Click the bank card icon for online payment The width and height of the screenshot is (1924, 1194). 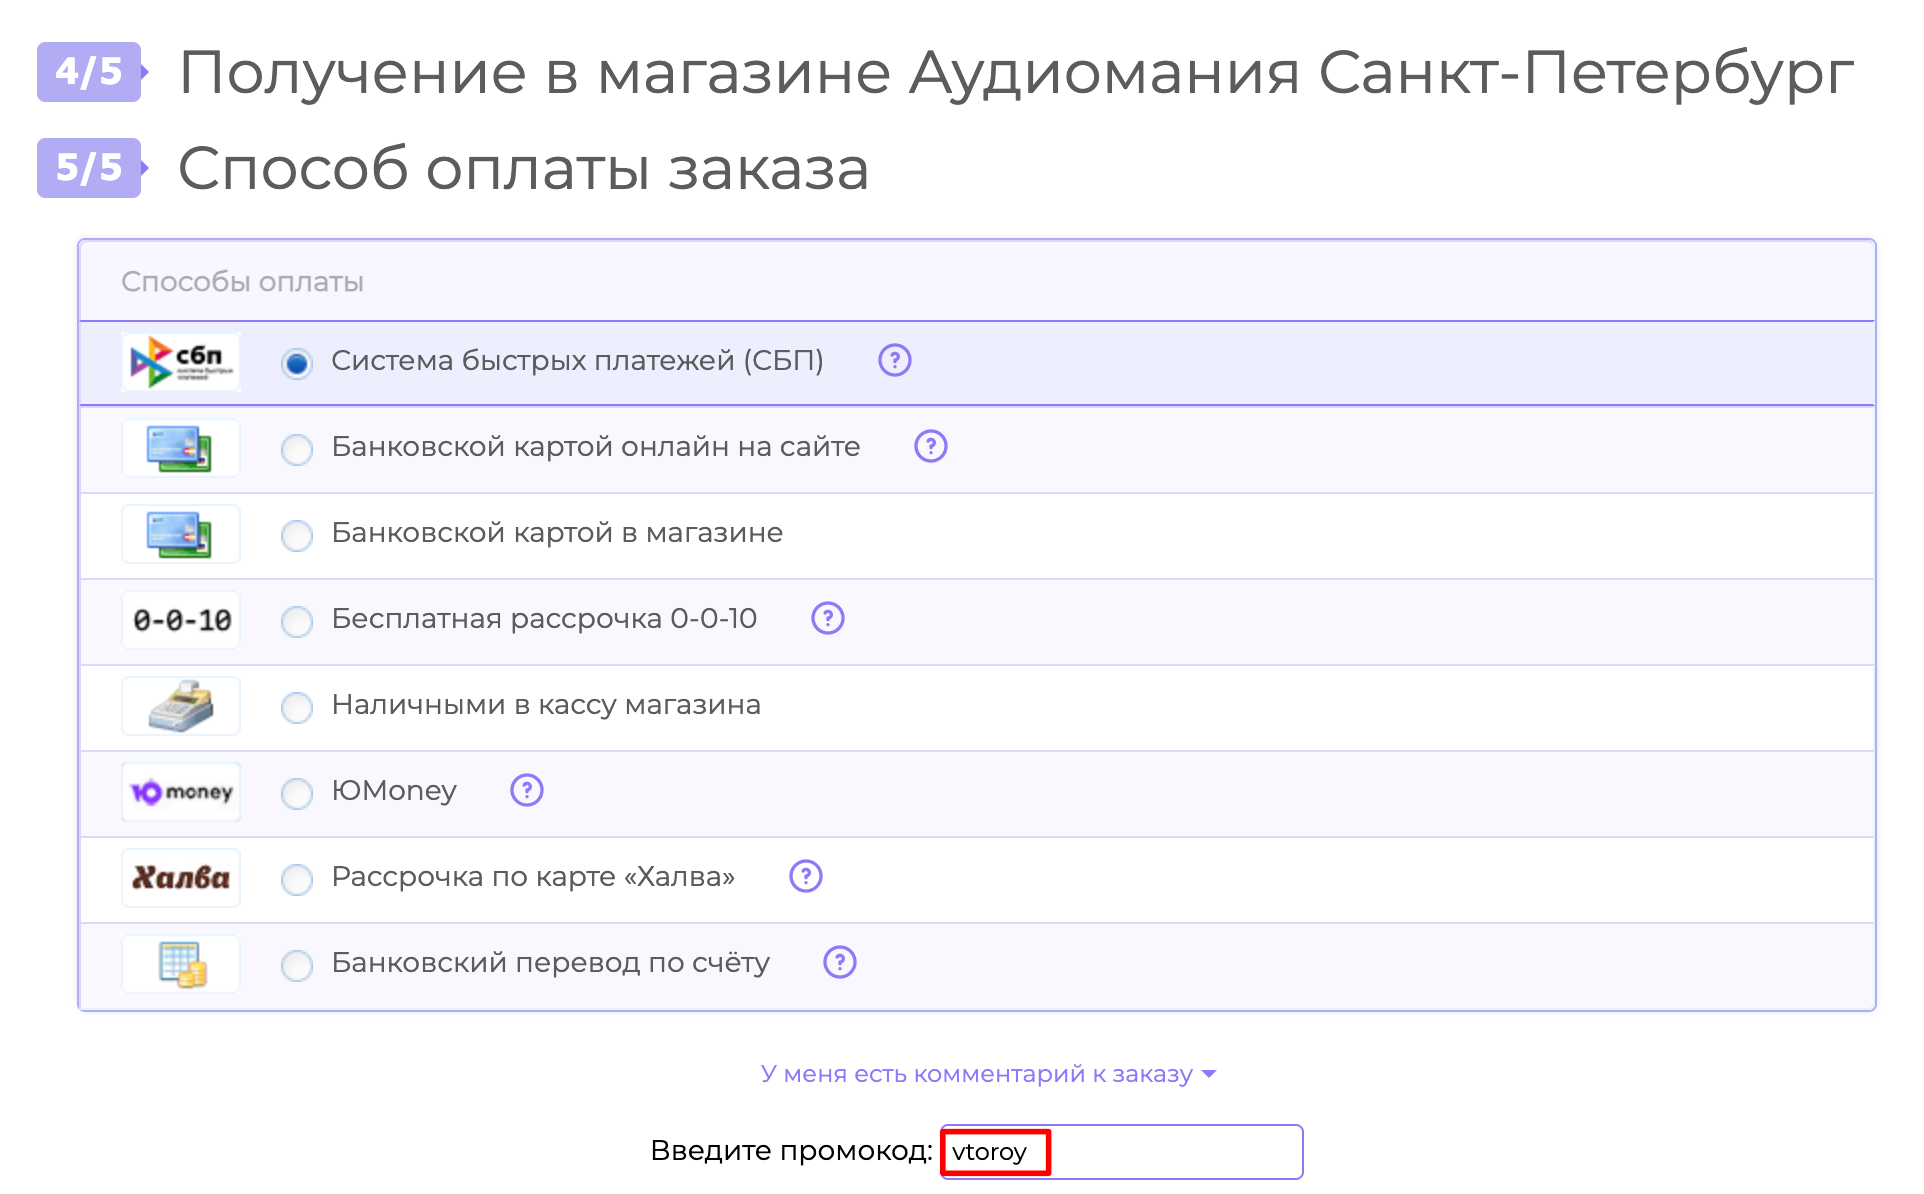180,448
